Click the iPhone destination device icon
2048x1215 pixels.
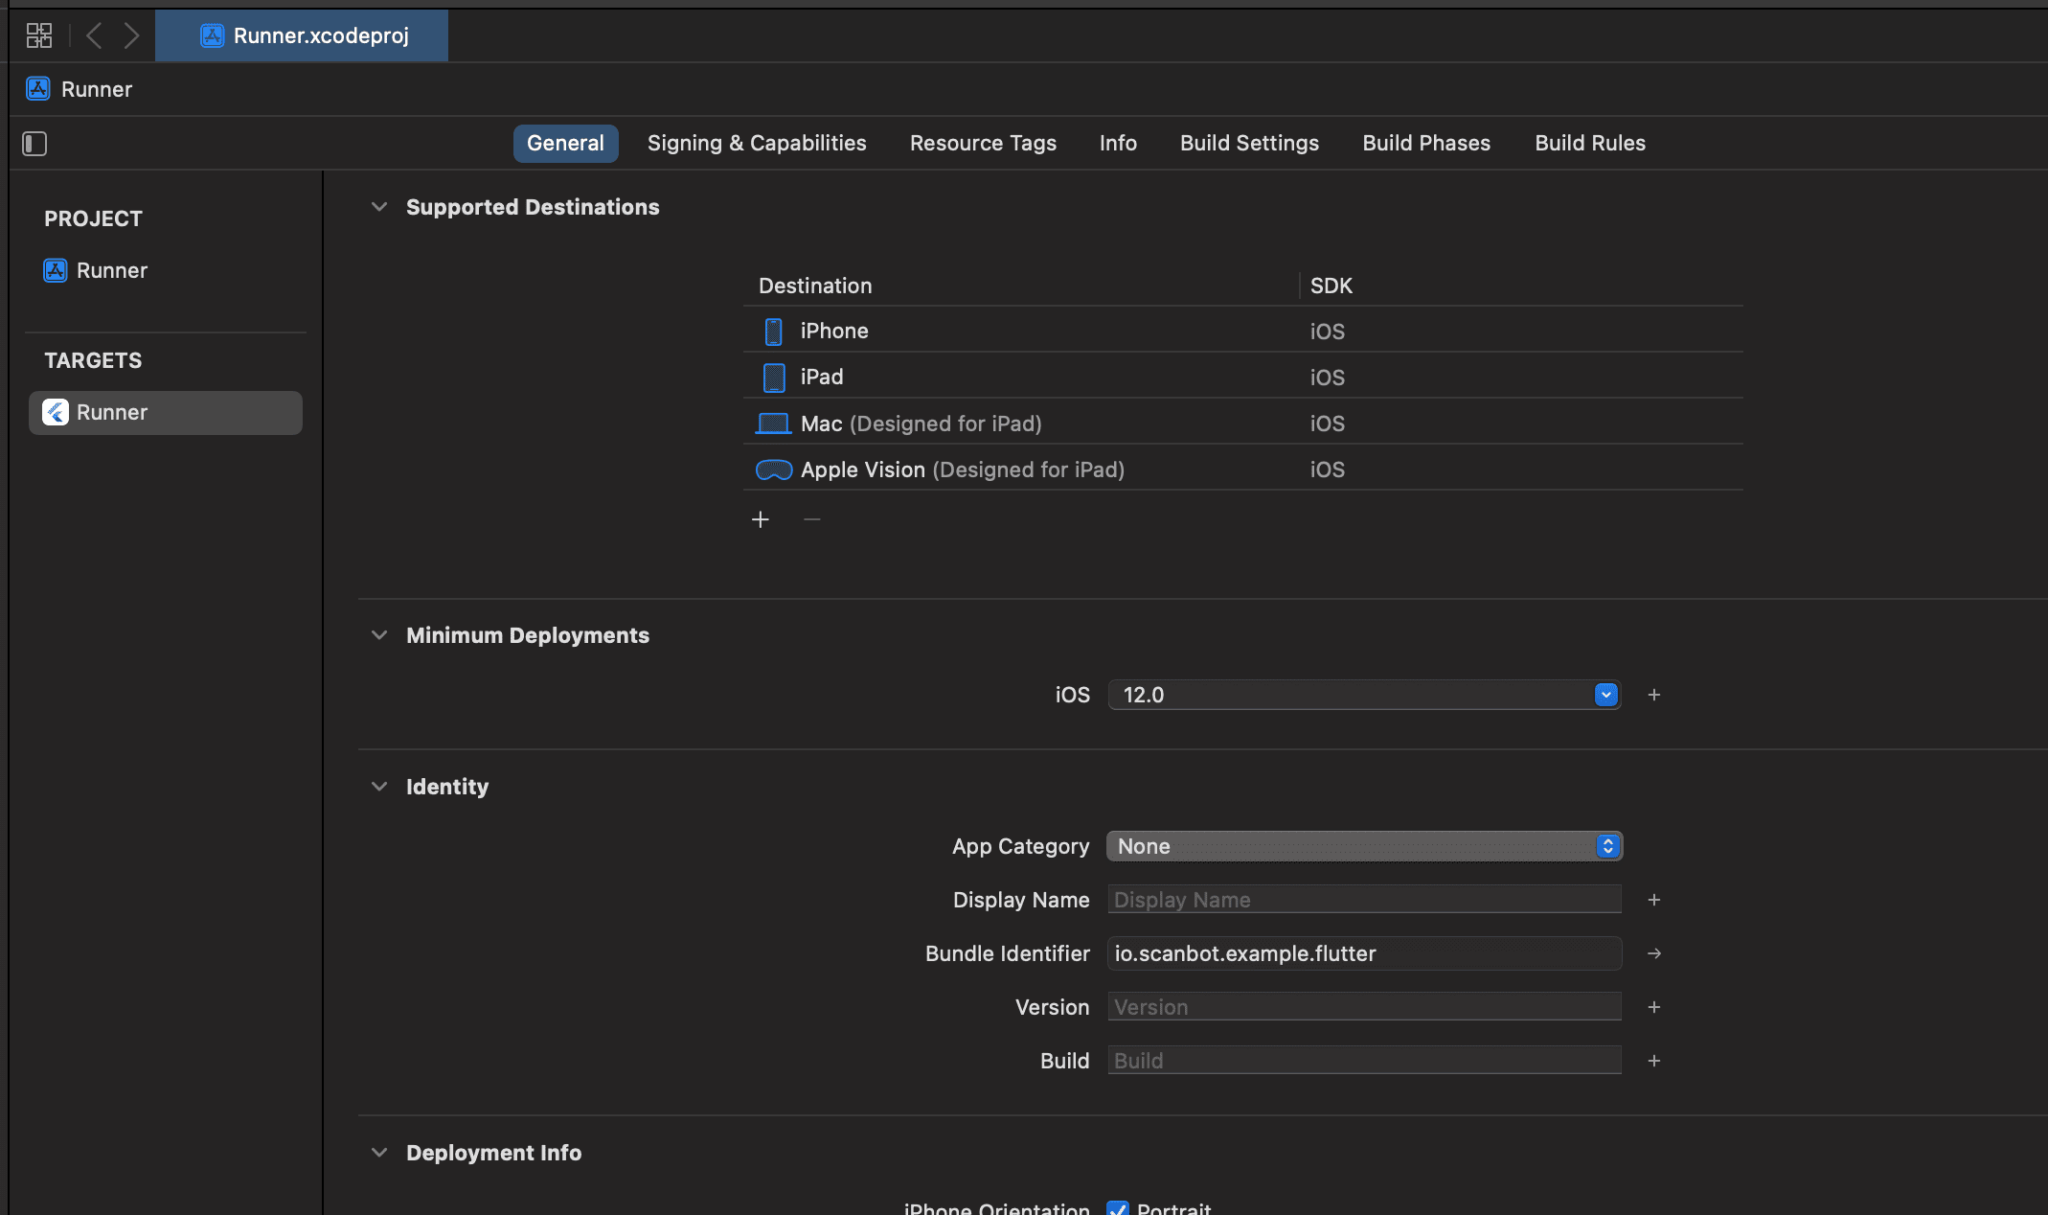pyautogui.click(x=772, y=330)
